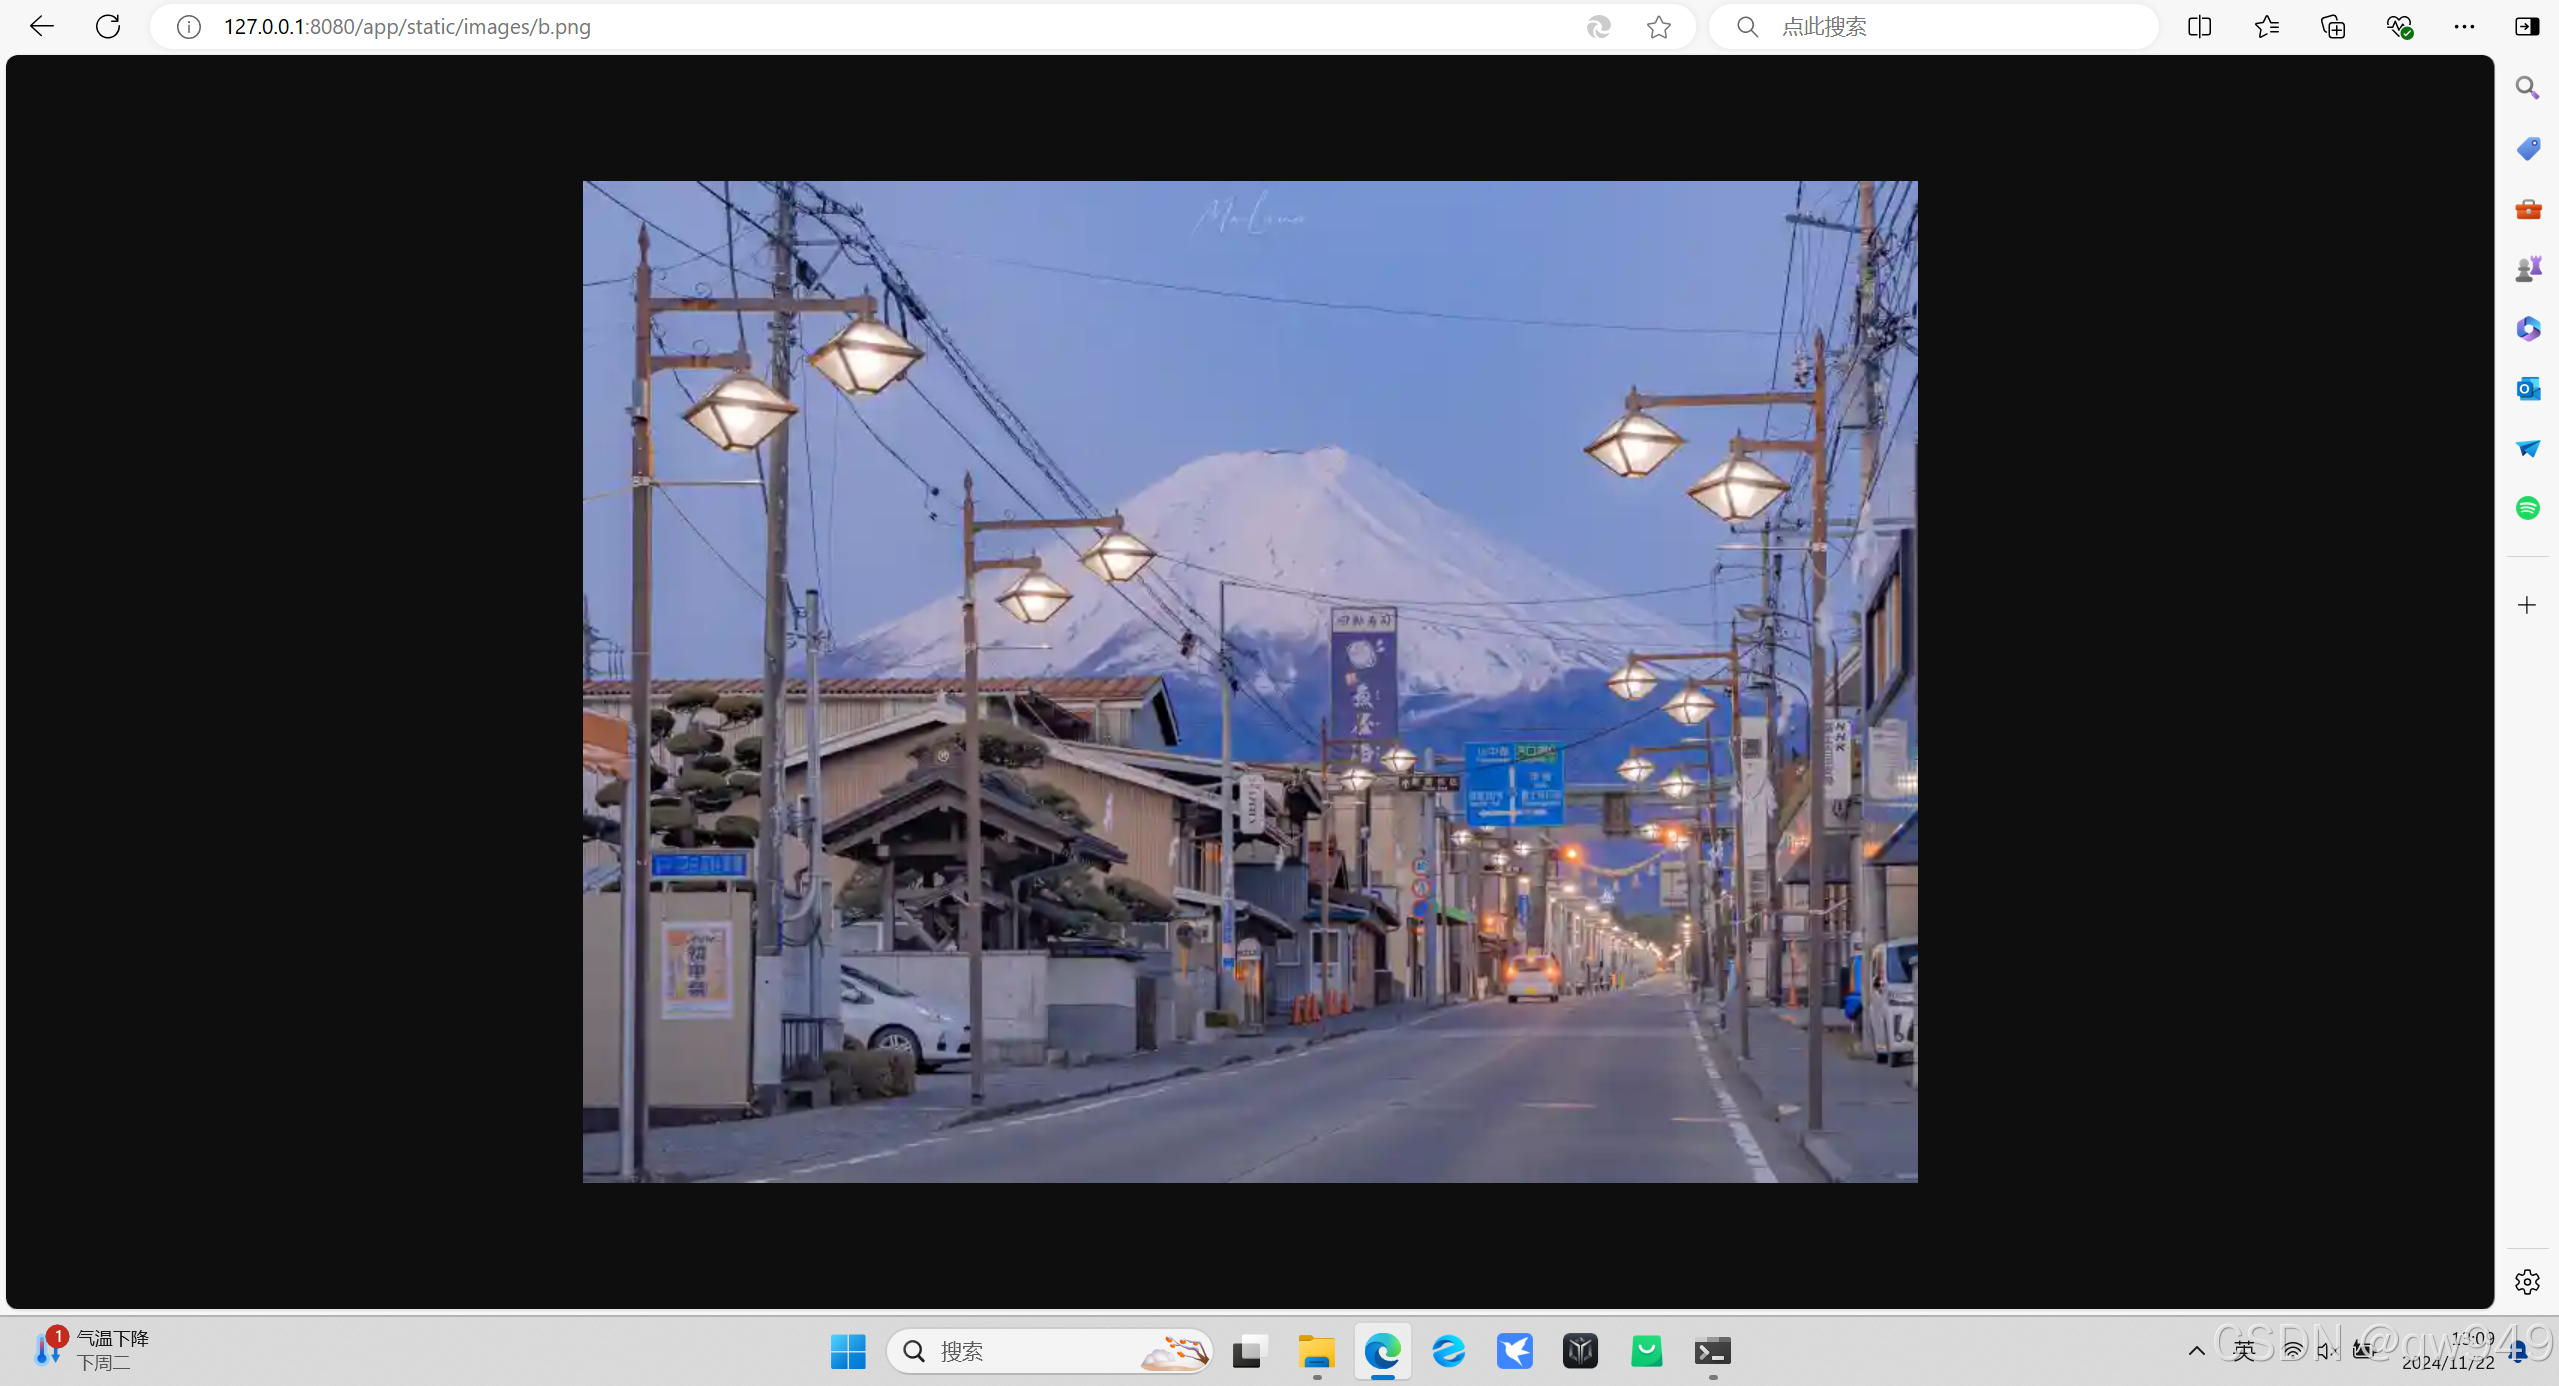Open sidebar settings gear

click(x=2527, y=1282)
